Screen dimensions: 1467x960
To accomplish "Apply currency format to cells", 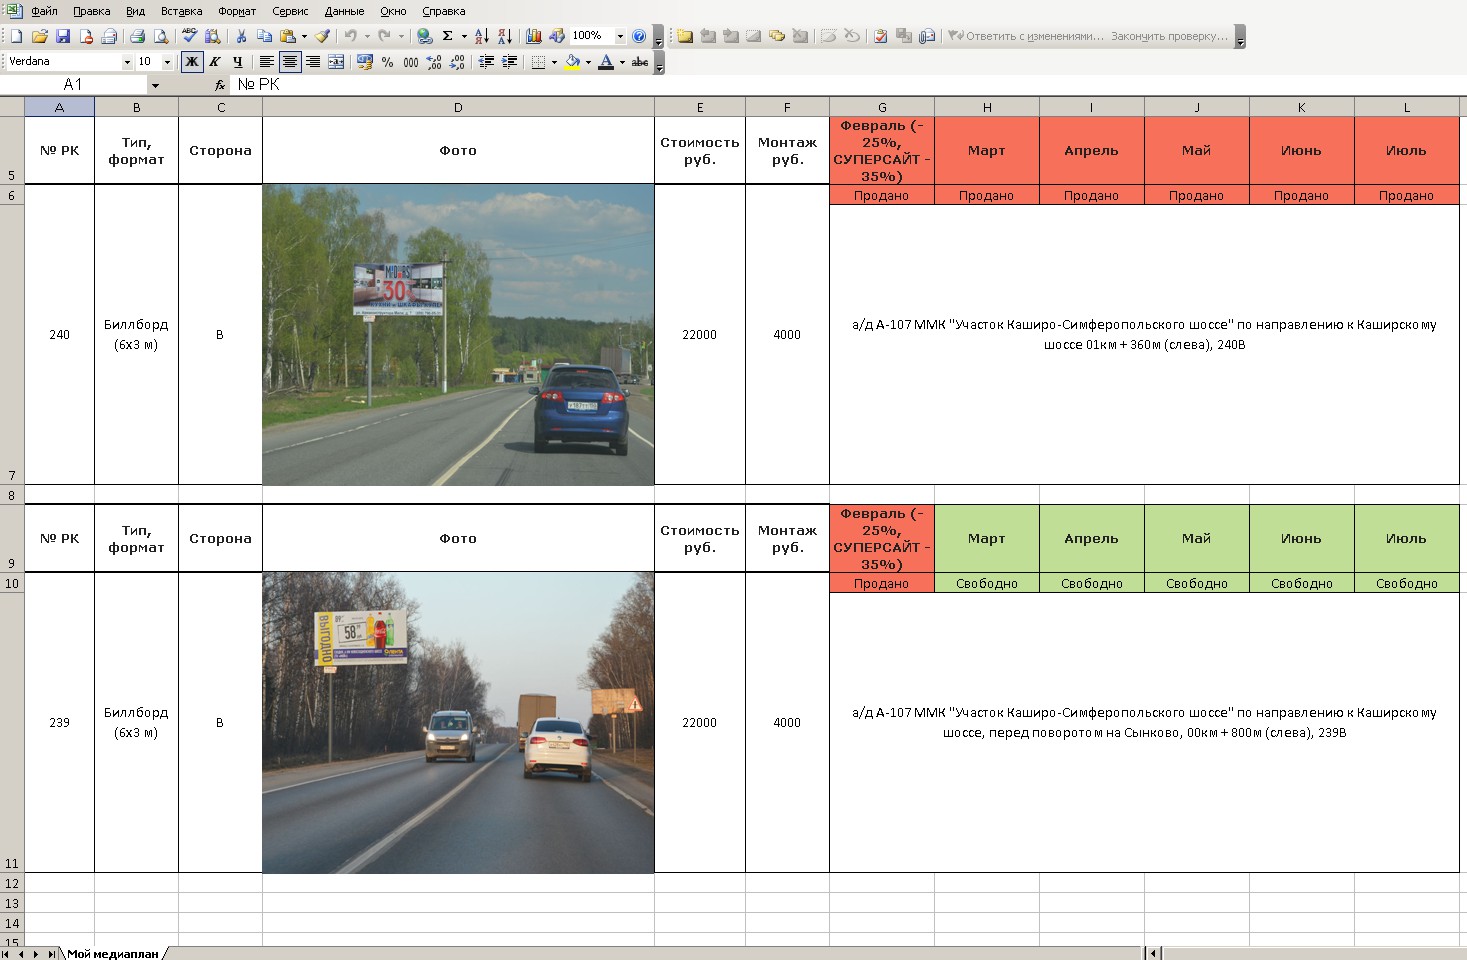I will coord(365,62).
